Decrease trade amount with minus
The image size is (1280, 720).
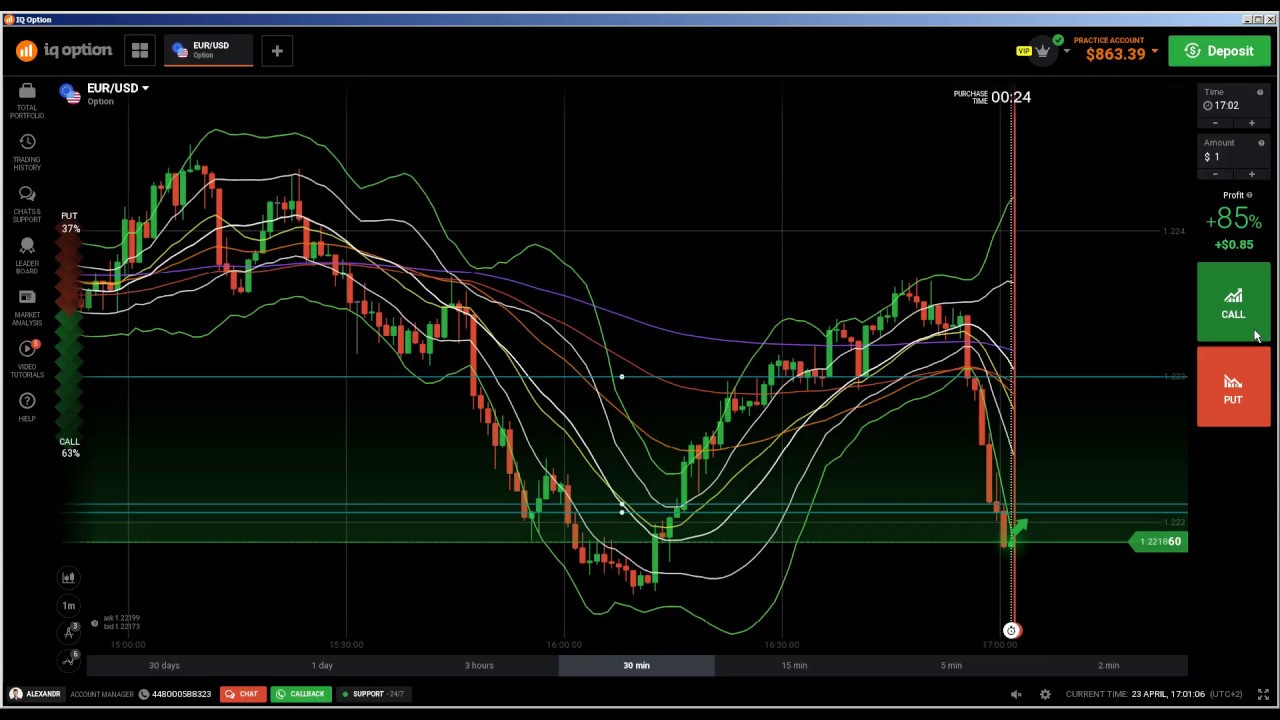[x=1215, y=174]
